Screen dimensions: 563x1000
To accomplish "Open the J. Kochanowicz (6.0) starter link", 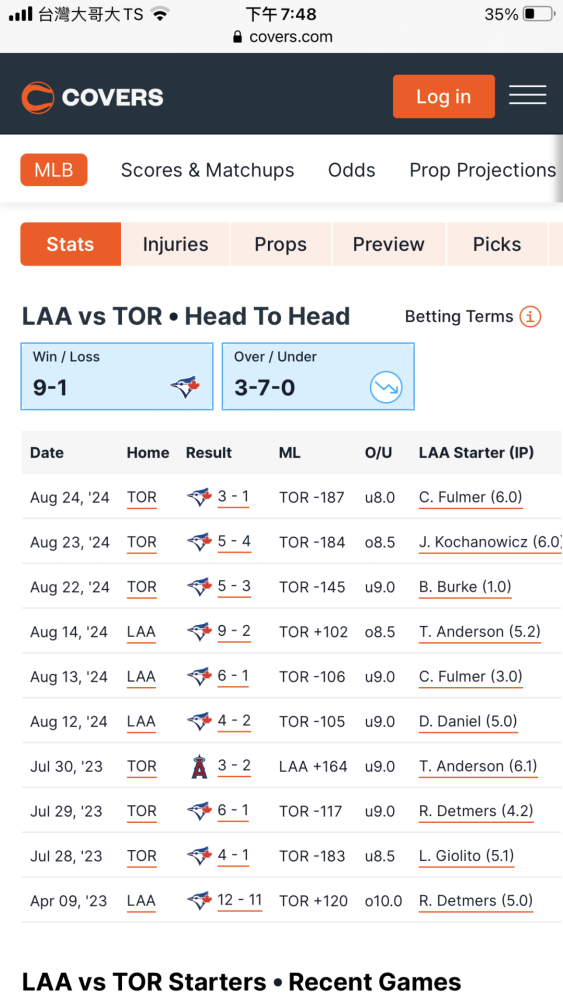I will click(x=490, y=542).
